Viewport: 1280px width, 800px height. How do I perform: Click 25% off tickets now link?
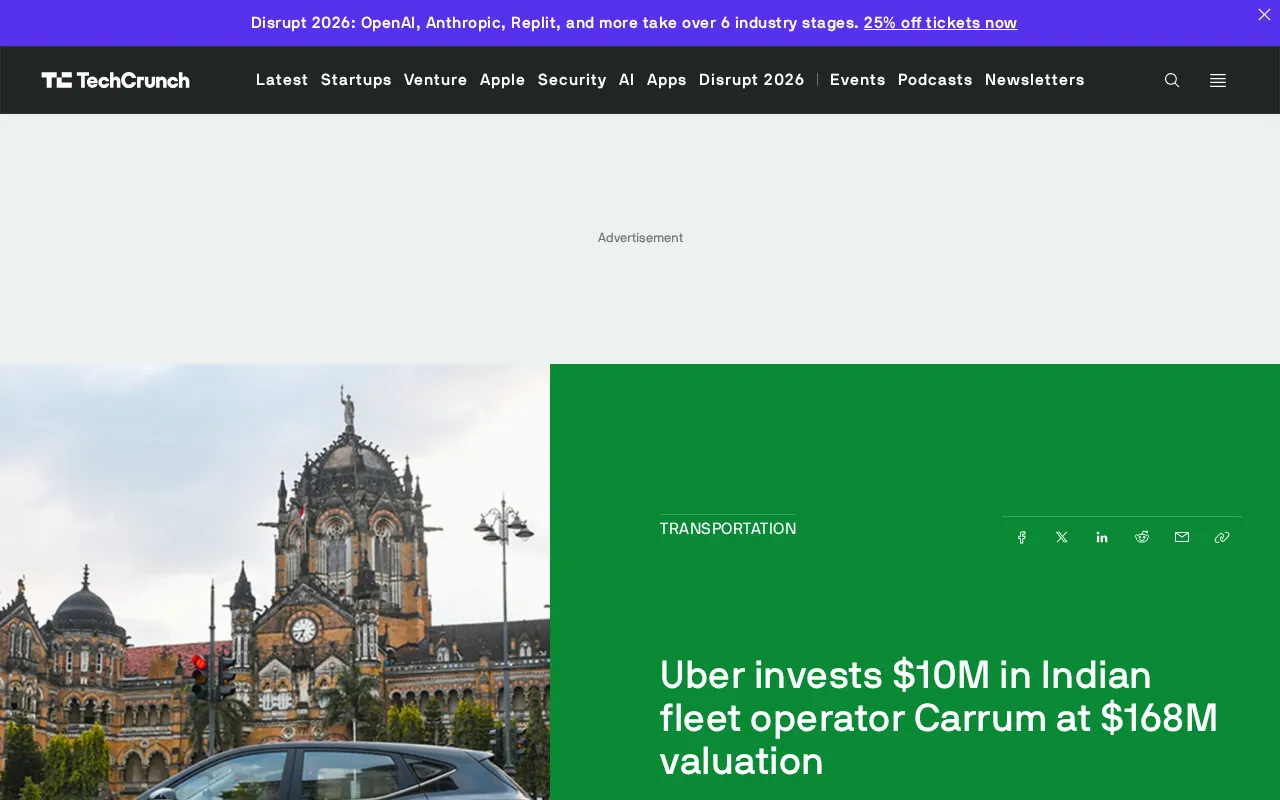940,22
